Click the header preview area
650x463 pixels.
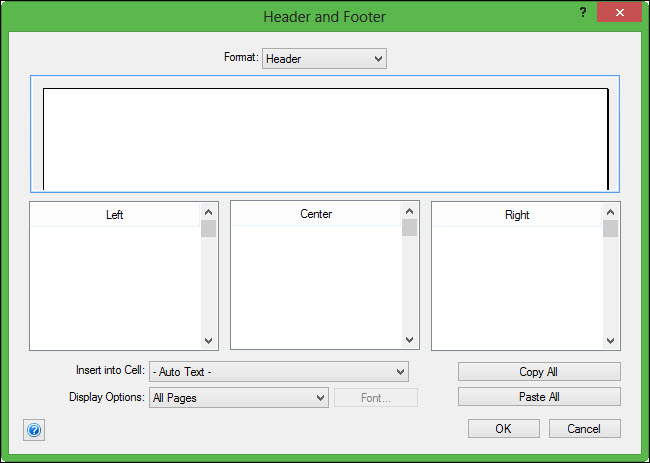tap(325, 137)
